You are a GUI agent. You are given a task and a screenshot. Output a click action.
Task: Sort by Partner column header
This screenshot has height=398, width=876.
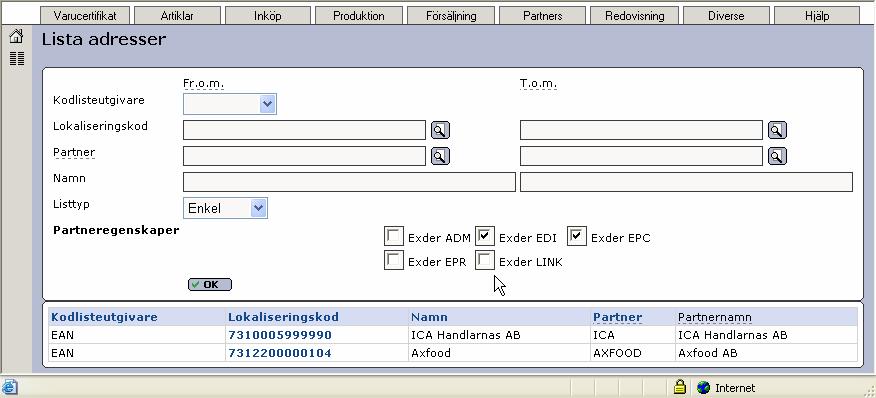(617, 317)
